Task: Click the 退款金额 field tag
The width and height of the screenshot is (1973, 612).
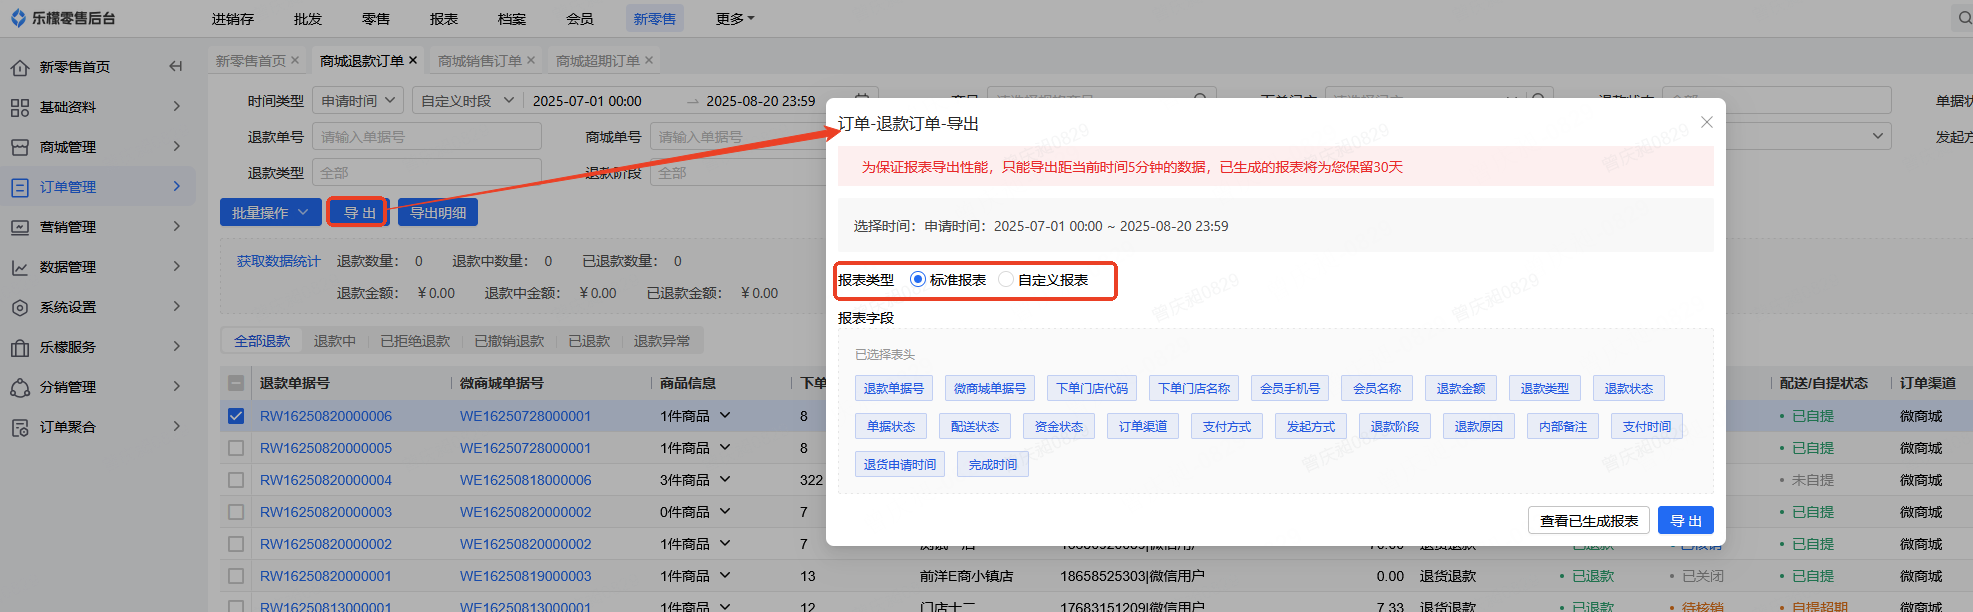Action: pos(1461,388)
